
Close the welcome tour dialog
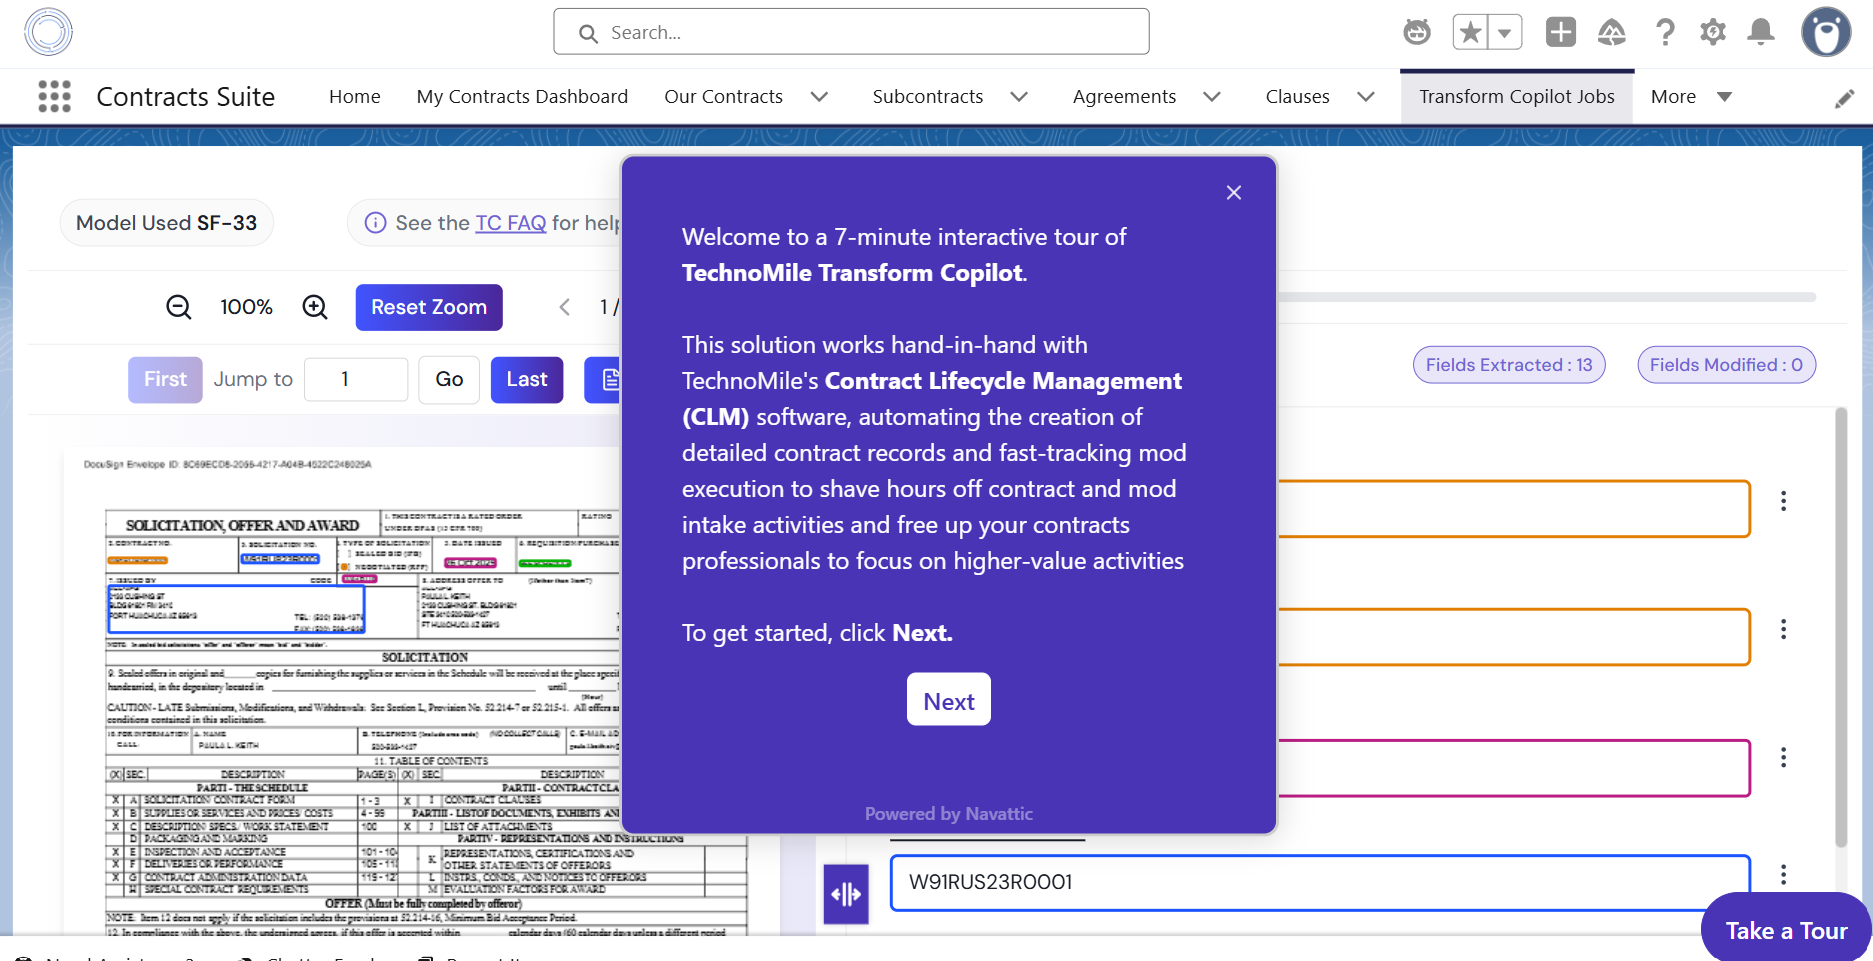(1234, 192)
